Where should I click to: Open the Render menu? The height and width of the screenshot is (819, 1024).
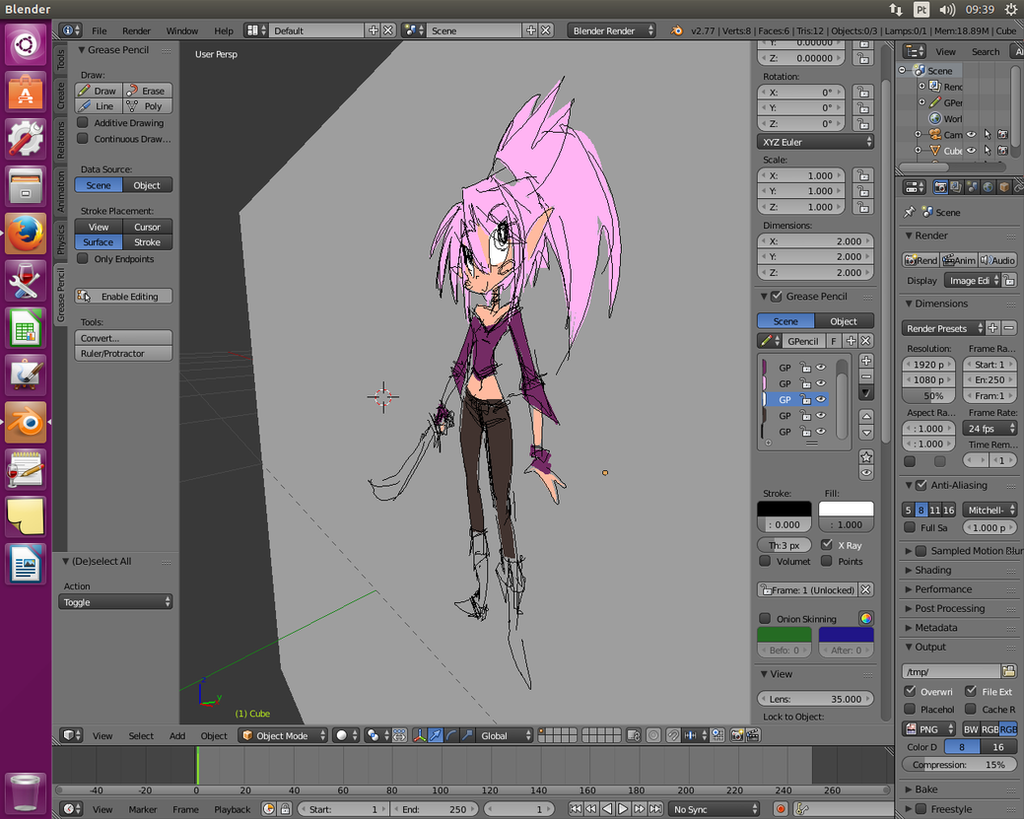(136, 31)
